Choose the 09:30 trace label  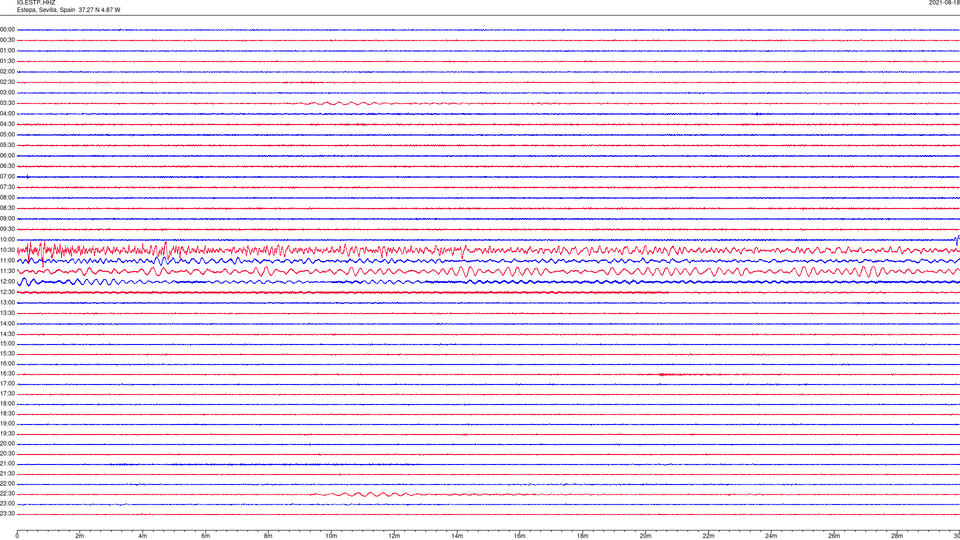(7, 229)
